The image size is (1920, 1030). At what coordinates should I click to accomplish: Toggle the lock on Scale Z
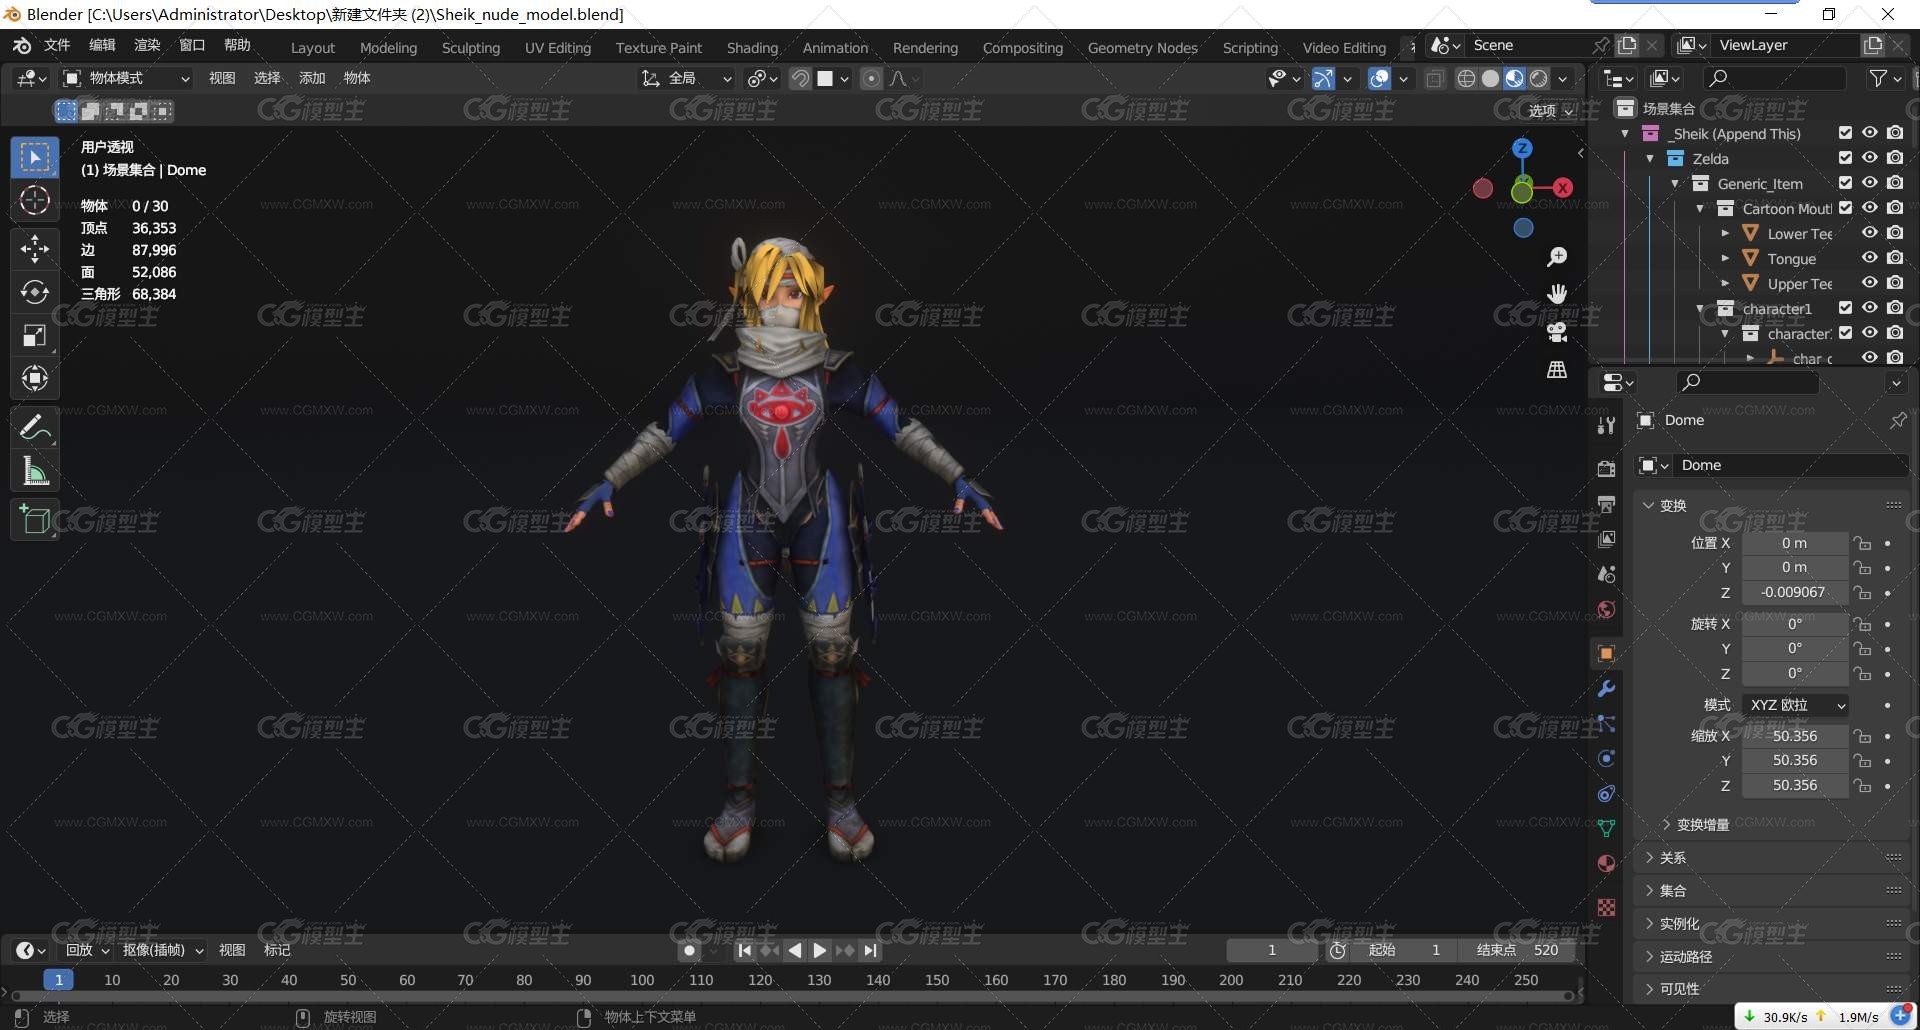(x=1862, y=786)
